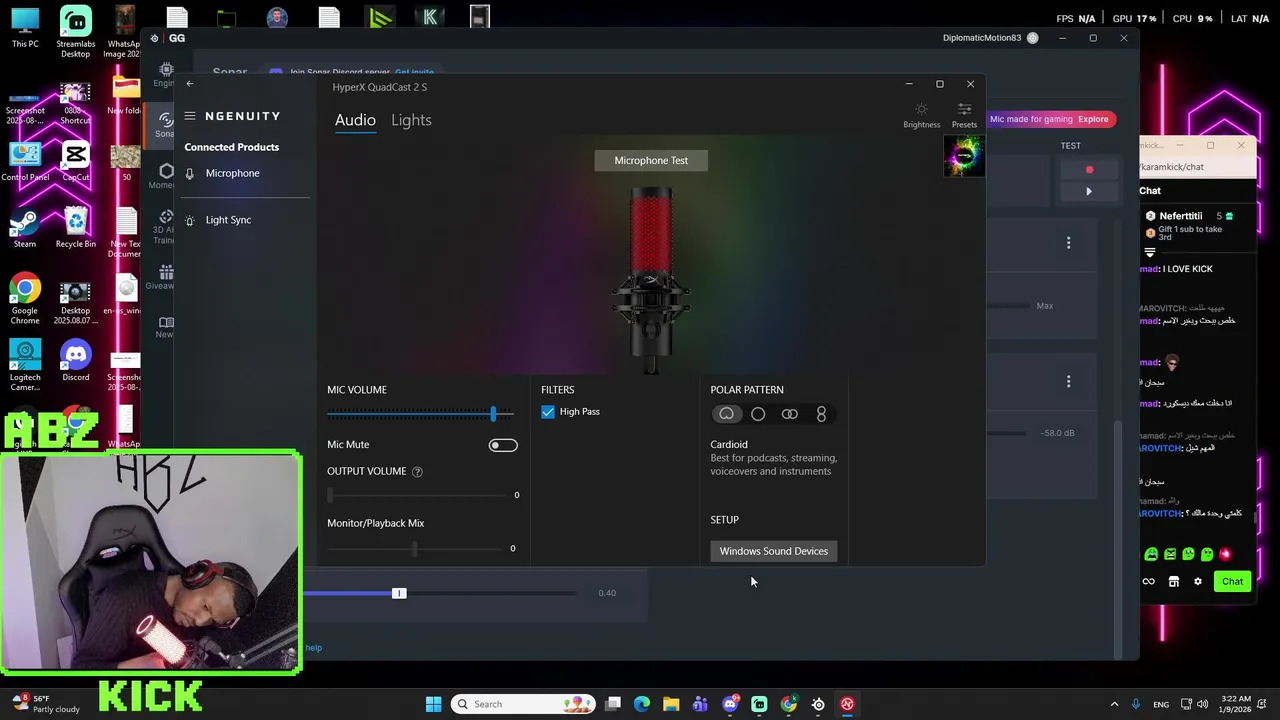Open chat settings gear in Kick window

coord(1197,582)
